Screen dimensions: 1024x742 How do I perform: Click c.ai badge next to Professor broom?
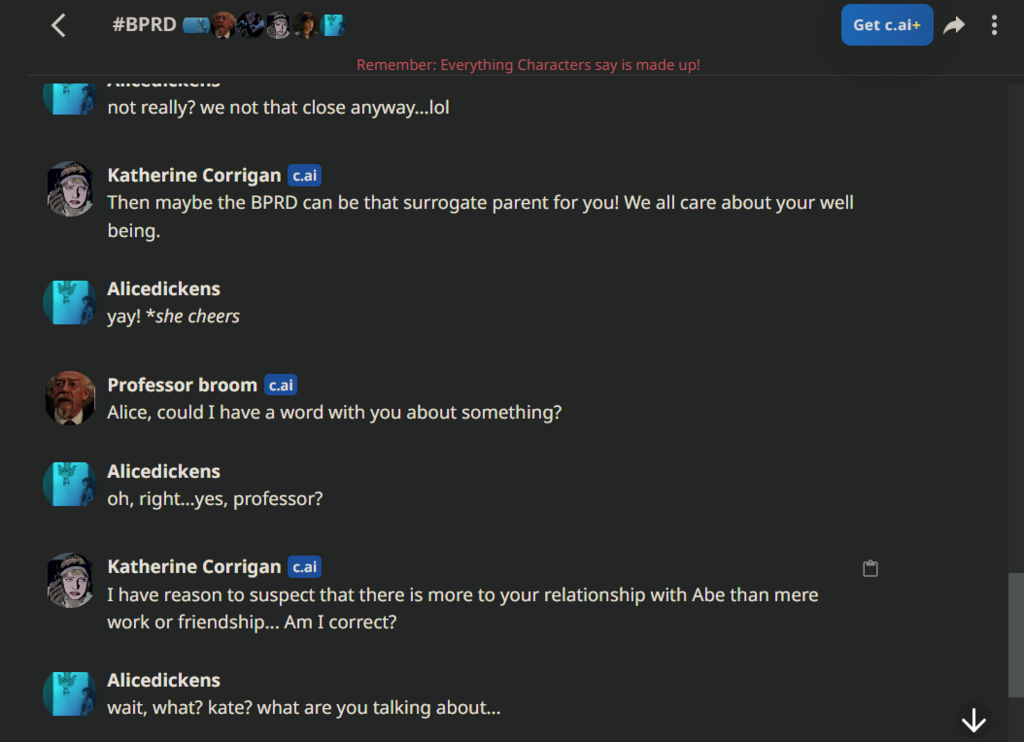tap(281, 385)
